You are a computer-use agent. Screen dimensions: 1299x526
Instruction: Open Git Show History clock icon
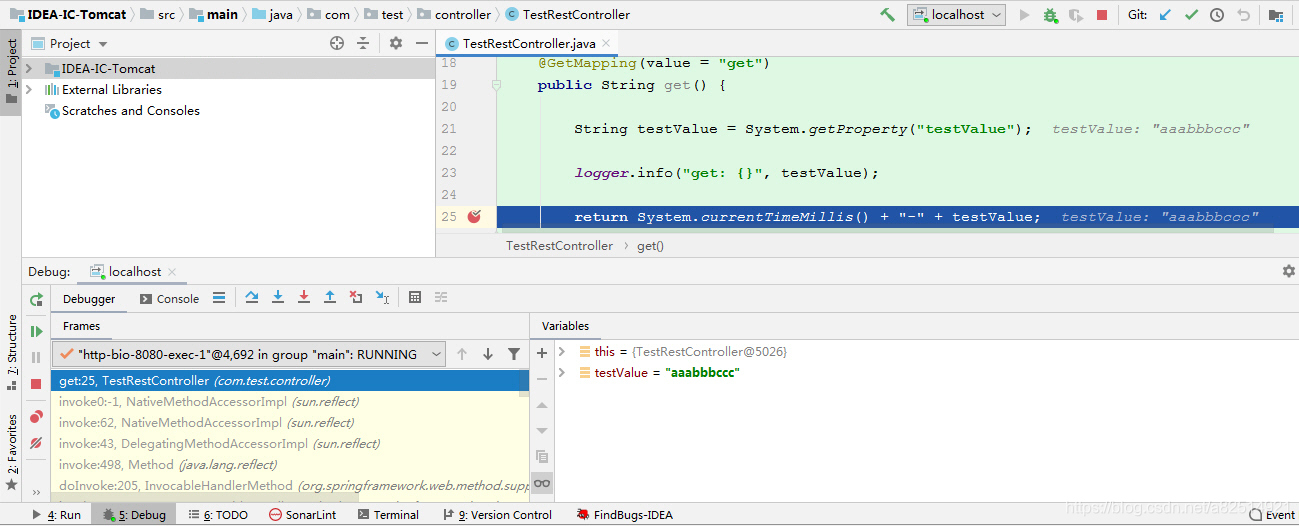tap(1217, 15)
